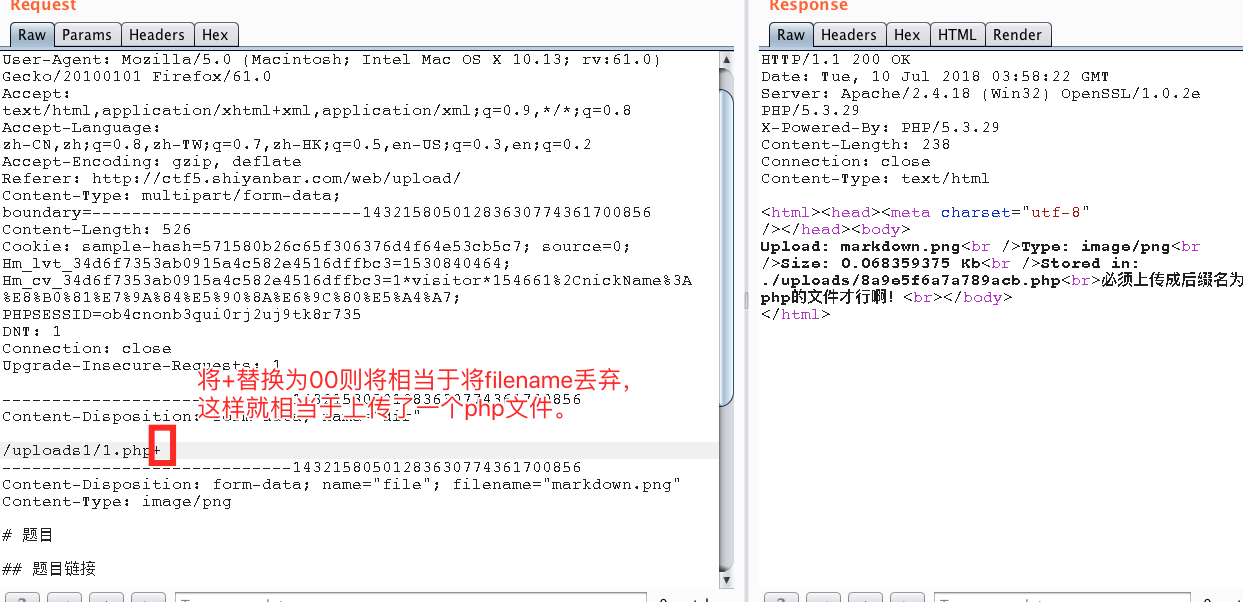Click the request pane scrollbar up arrow
The height and width of the screenshot is (602, 1243).
(727, 59)
